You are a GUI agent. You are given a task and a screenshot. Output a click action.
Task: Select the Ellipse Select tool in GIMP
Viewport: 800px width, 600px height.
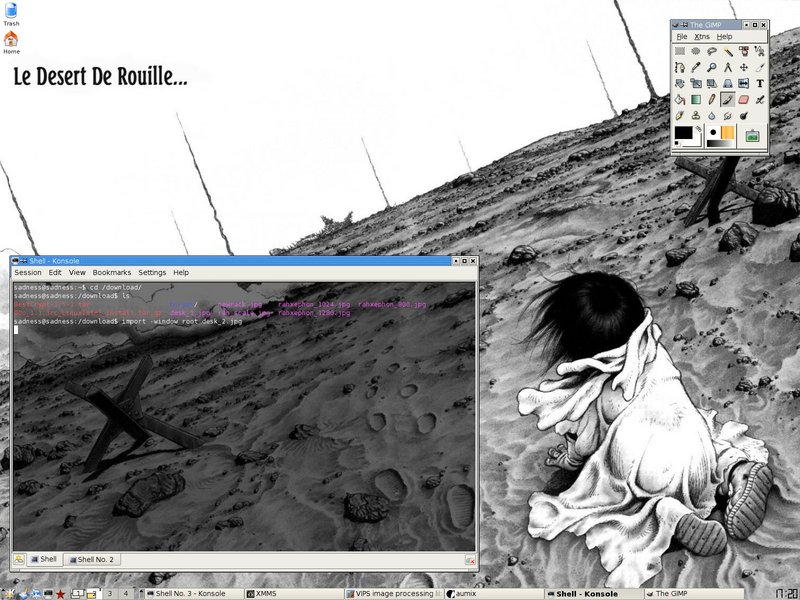pyautogui.click(x=695, y=51)
